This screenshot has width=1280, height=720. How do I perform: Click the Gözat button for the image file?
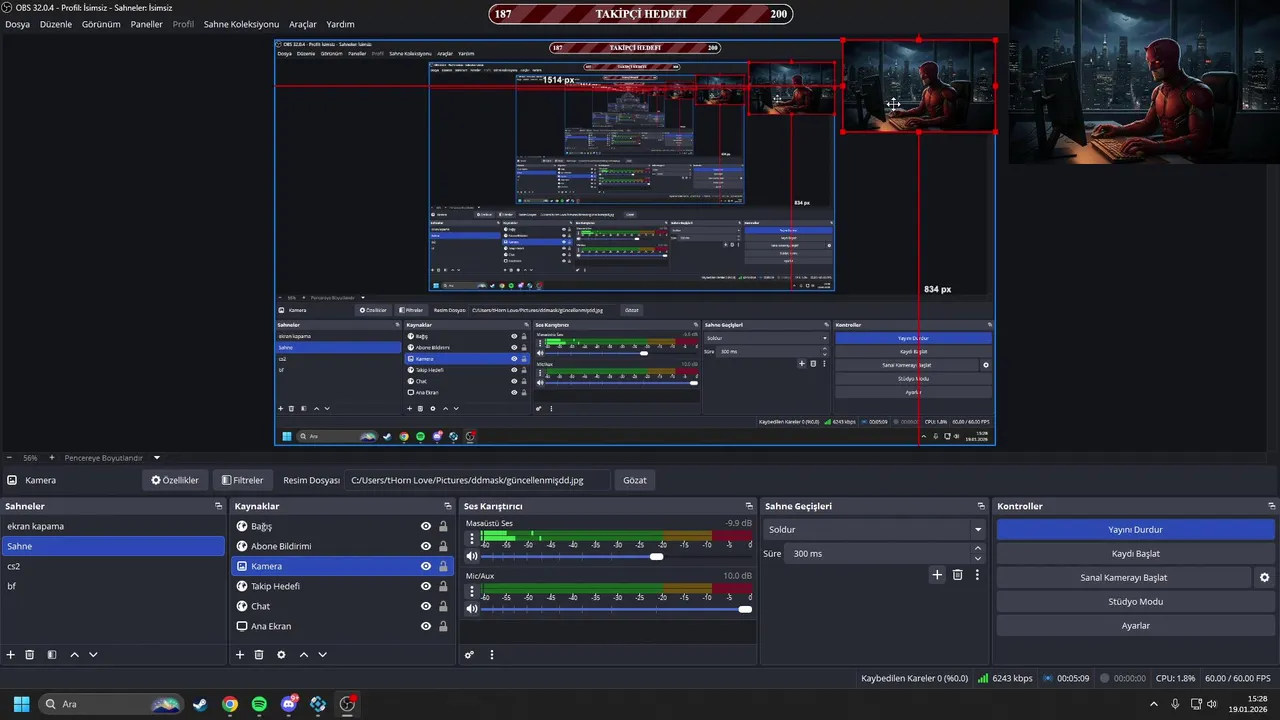point(635,480)
